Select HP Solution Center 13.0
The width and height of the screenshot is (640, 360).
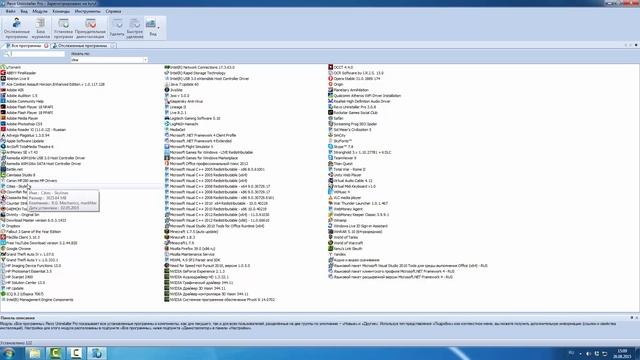[x=23, y=282]
